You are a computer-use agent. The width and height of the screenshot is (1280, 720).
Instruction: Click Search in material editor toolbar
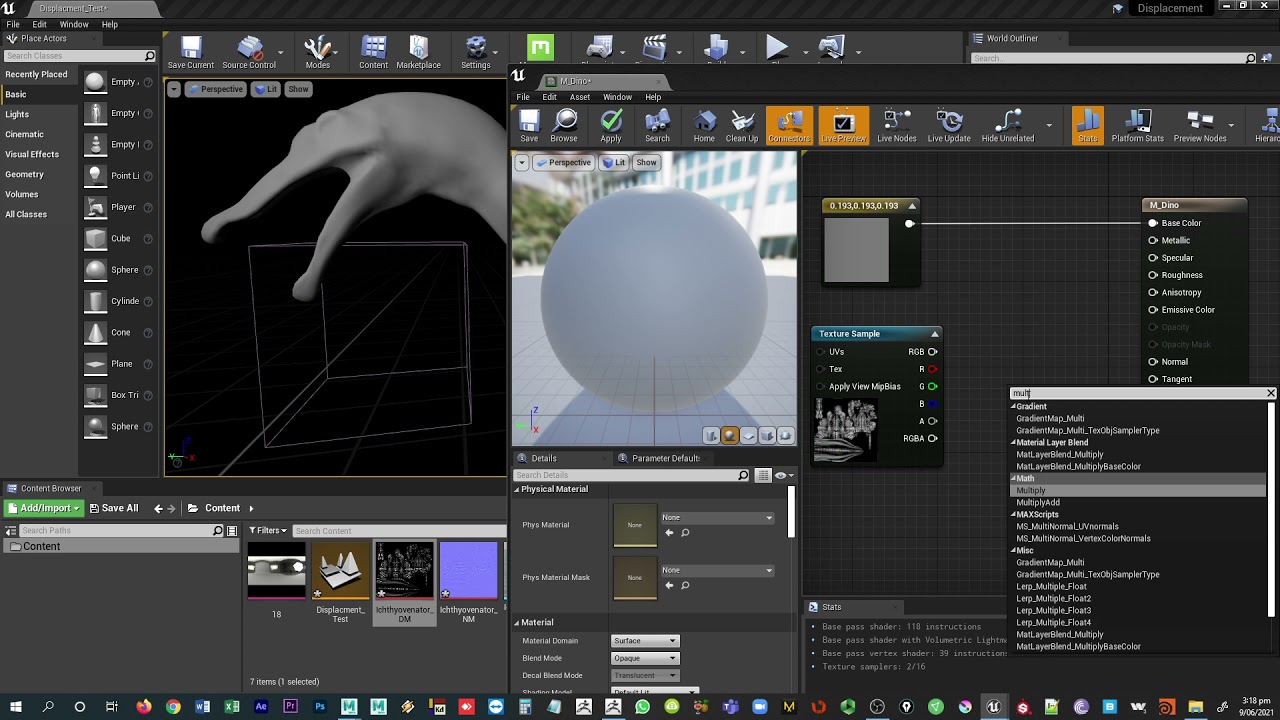pos(657,127)
